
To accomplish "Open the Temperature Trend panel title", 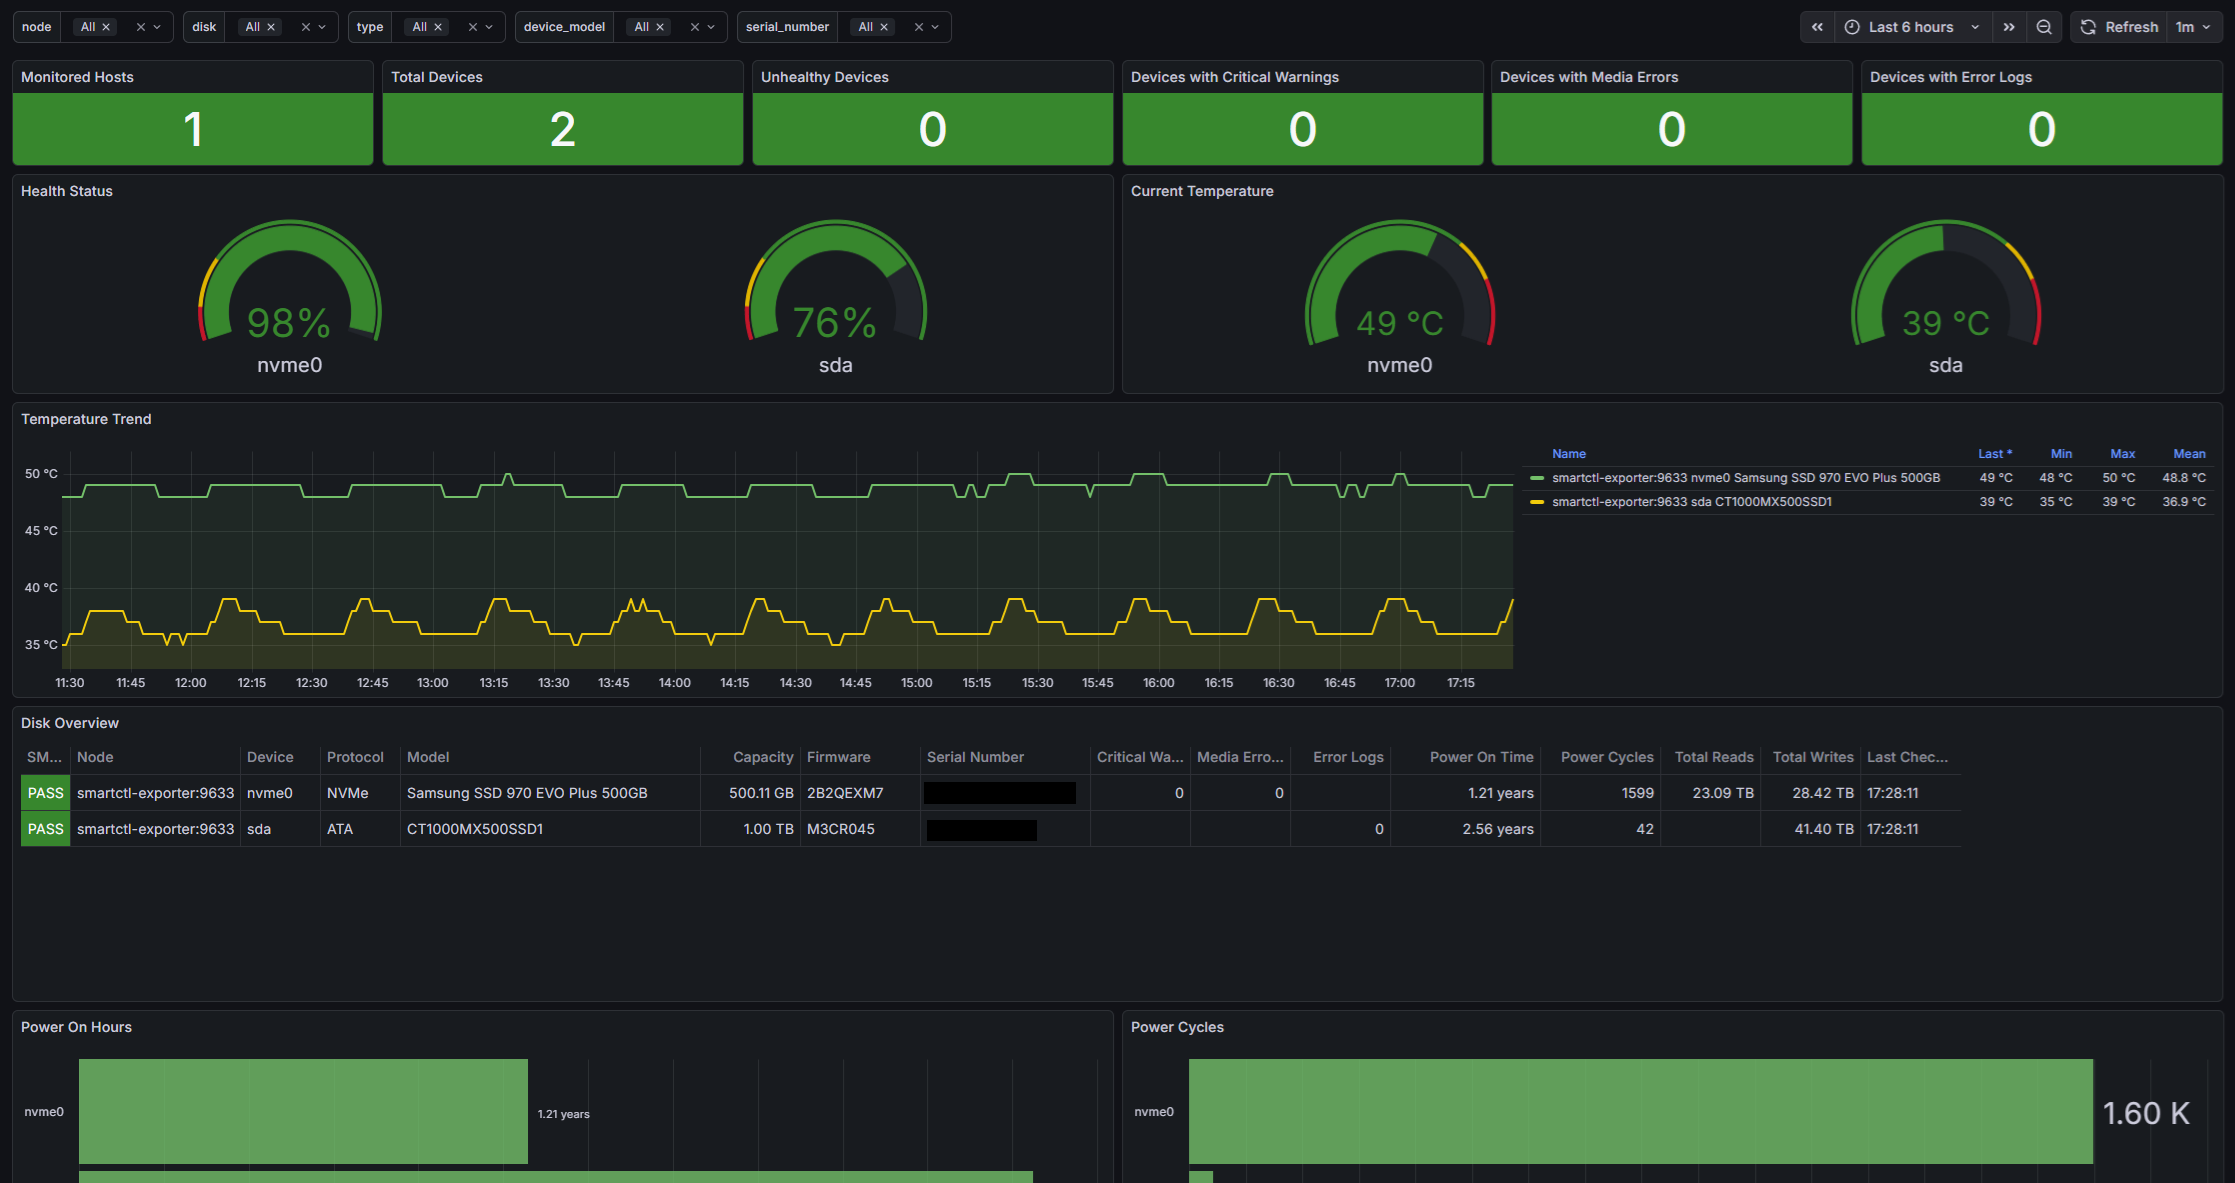I will pyautogui.click(x=86, y=419).
